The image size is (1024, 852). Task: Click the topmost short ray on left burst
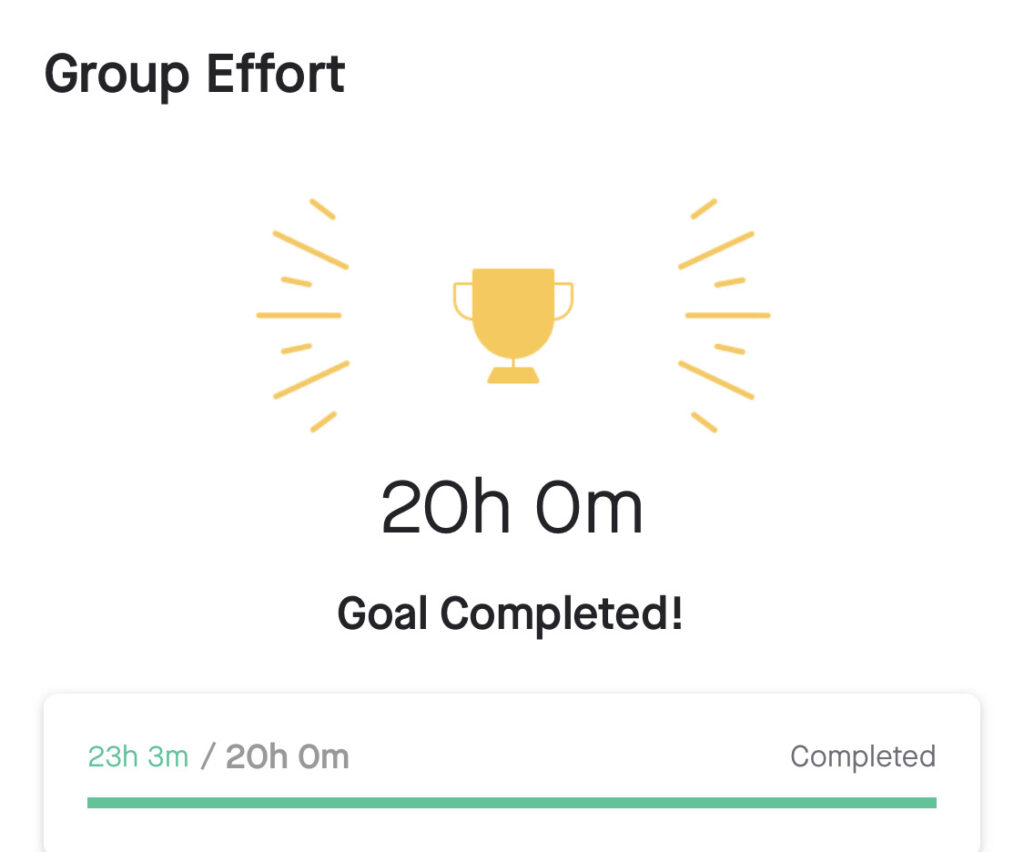click(323, 209)
